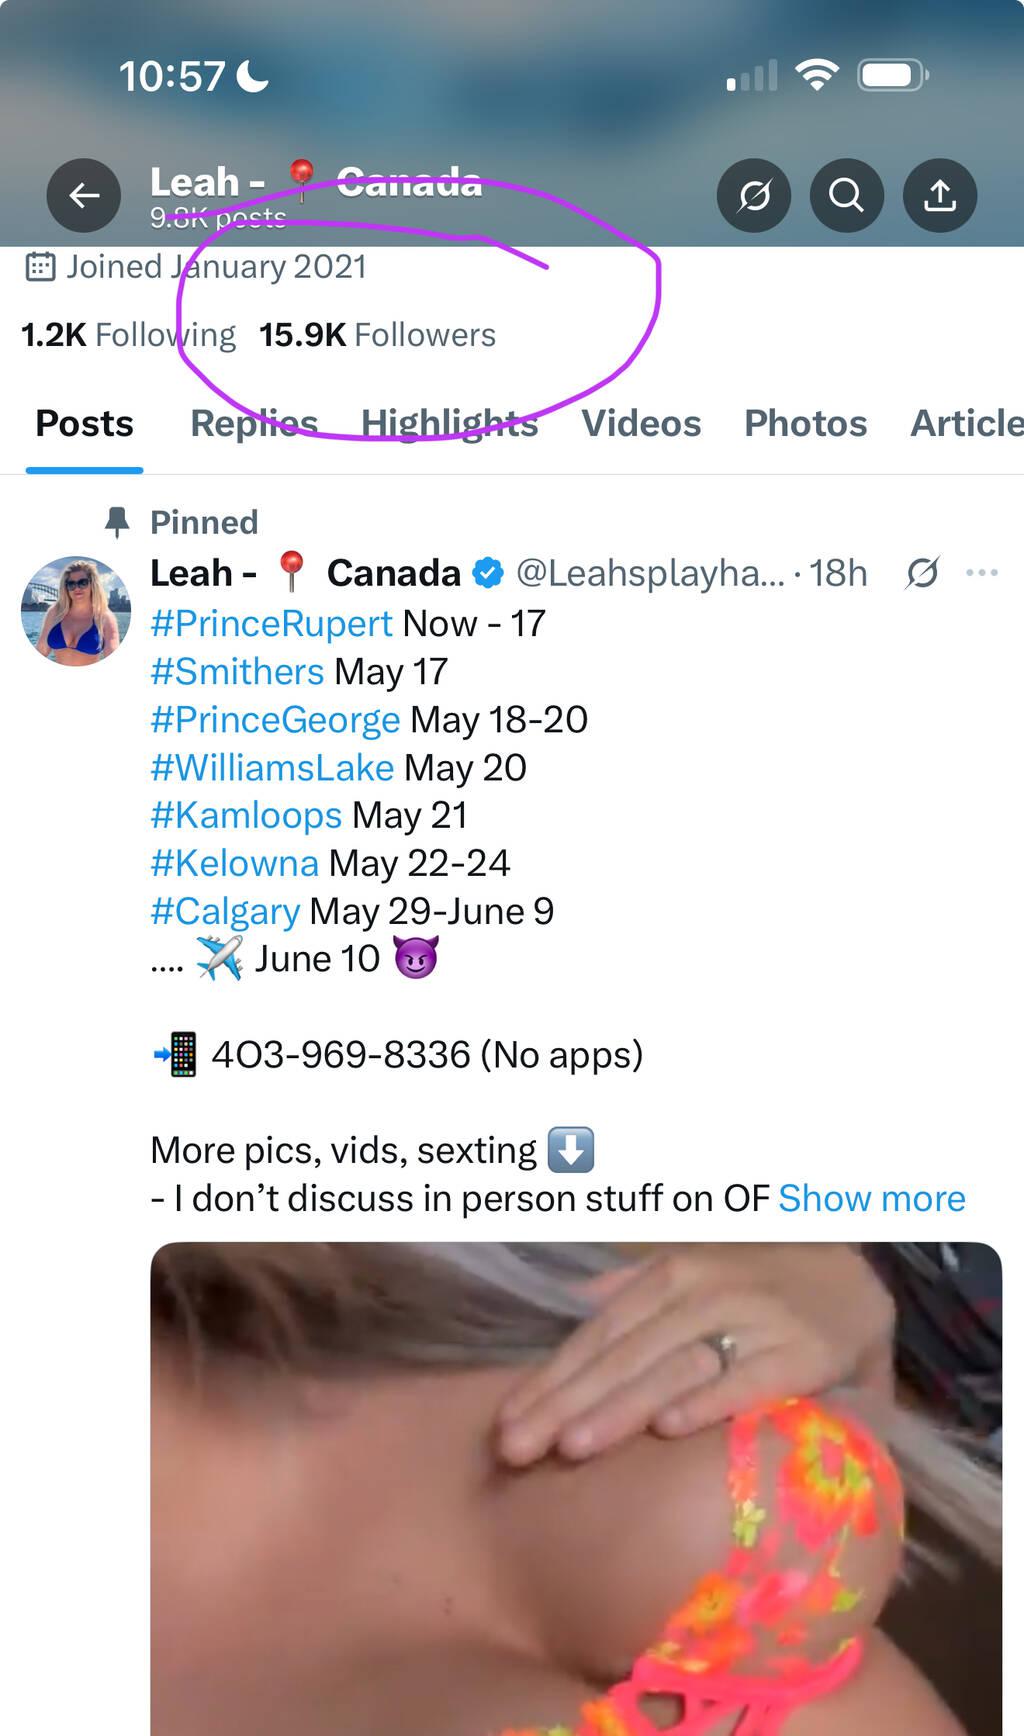Switch to the Replies tab
1024x1736 pixels.
tap(254, 423)
